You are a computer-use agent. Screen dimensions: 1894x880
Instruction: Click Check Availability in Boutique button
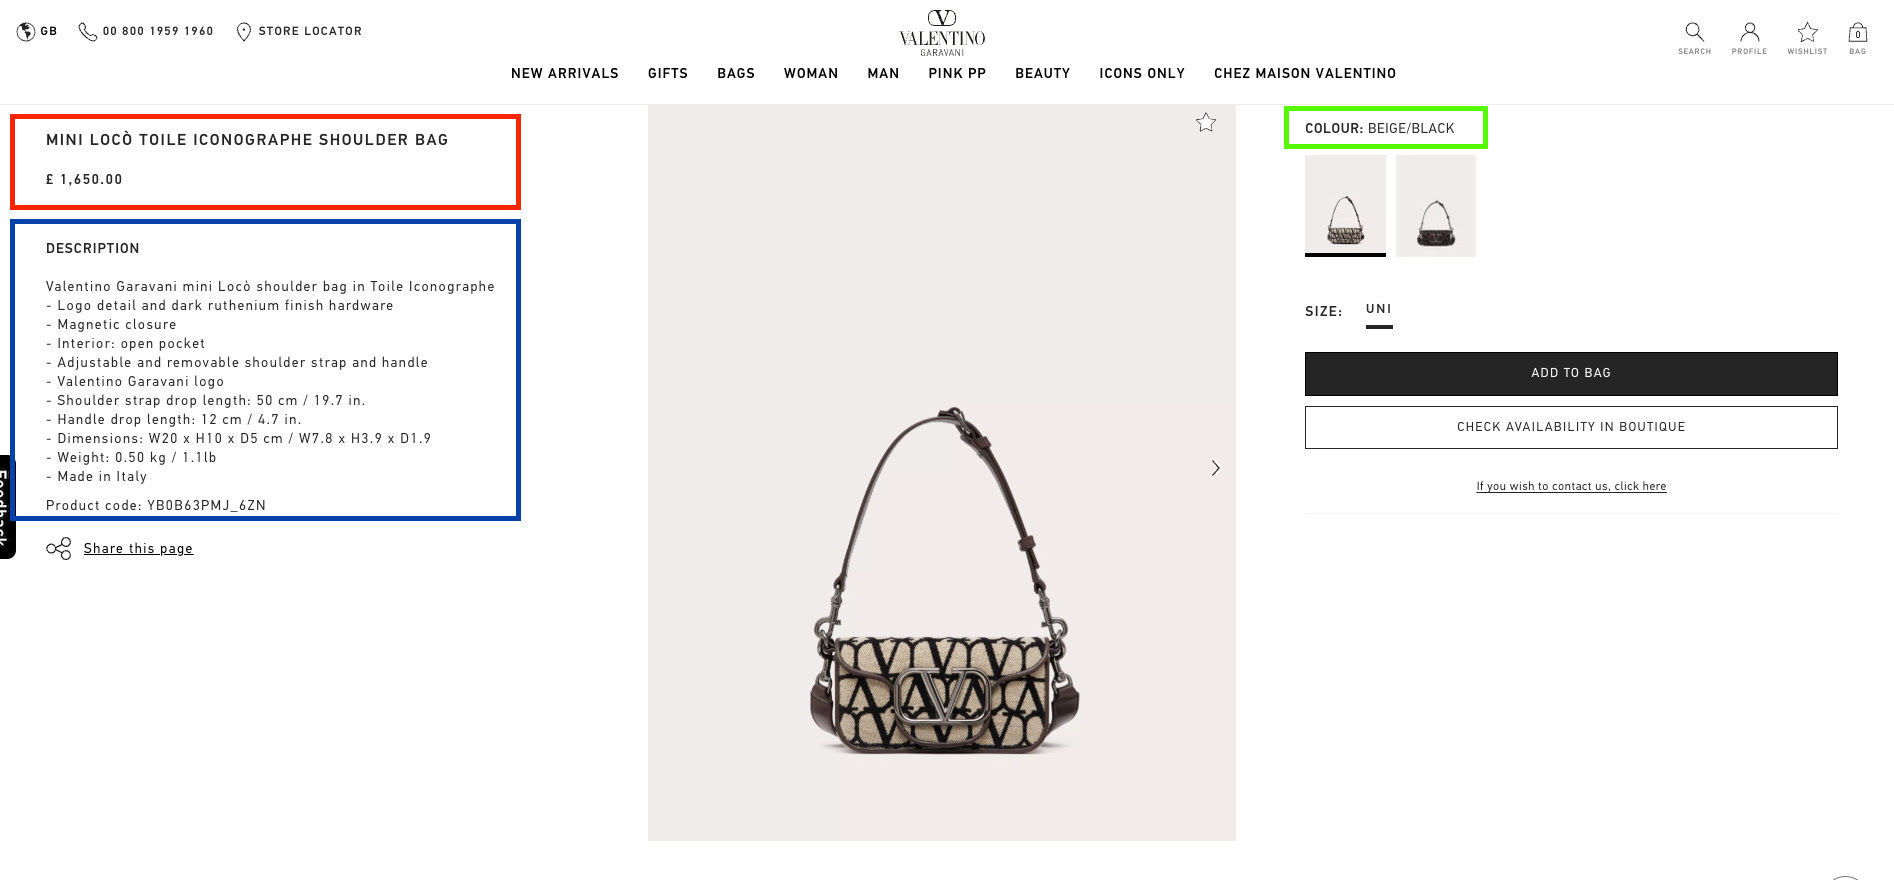pyautogui.click(x=1571, y=427)
